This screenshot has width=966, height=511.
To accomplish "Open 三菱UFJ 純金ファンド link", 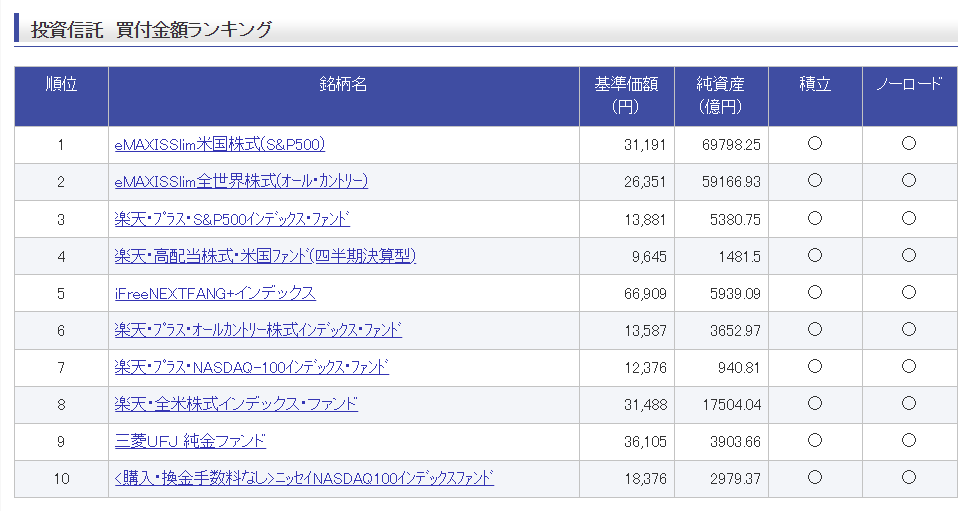I will (190, 441).
